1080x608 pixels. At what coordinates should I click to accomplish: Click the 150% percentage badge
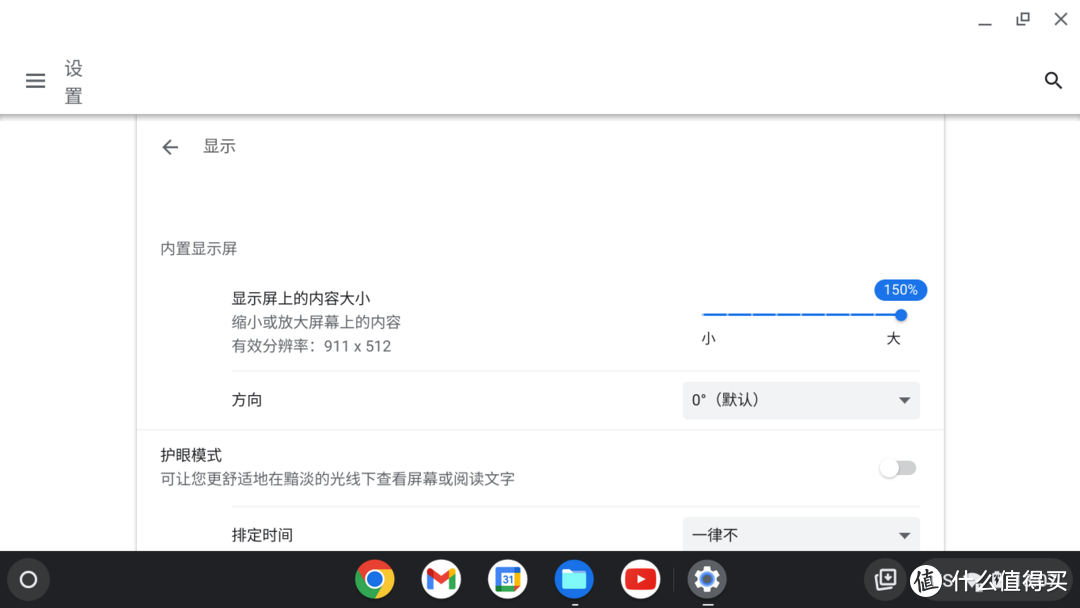(900, 289)
